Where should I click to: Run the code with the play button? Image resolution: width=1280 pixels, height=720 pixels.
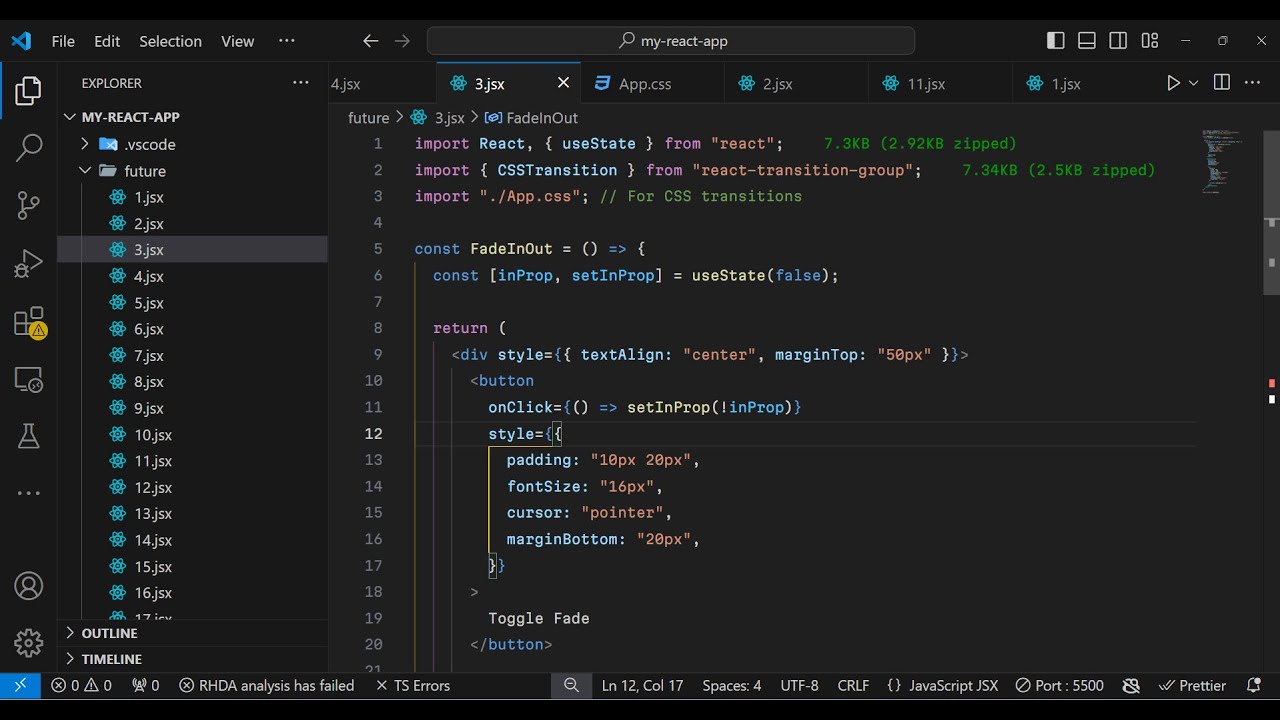(1173, 83)
